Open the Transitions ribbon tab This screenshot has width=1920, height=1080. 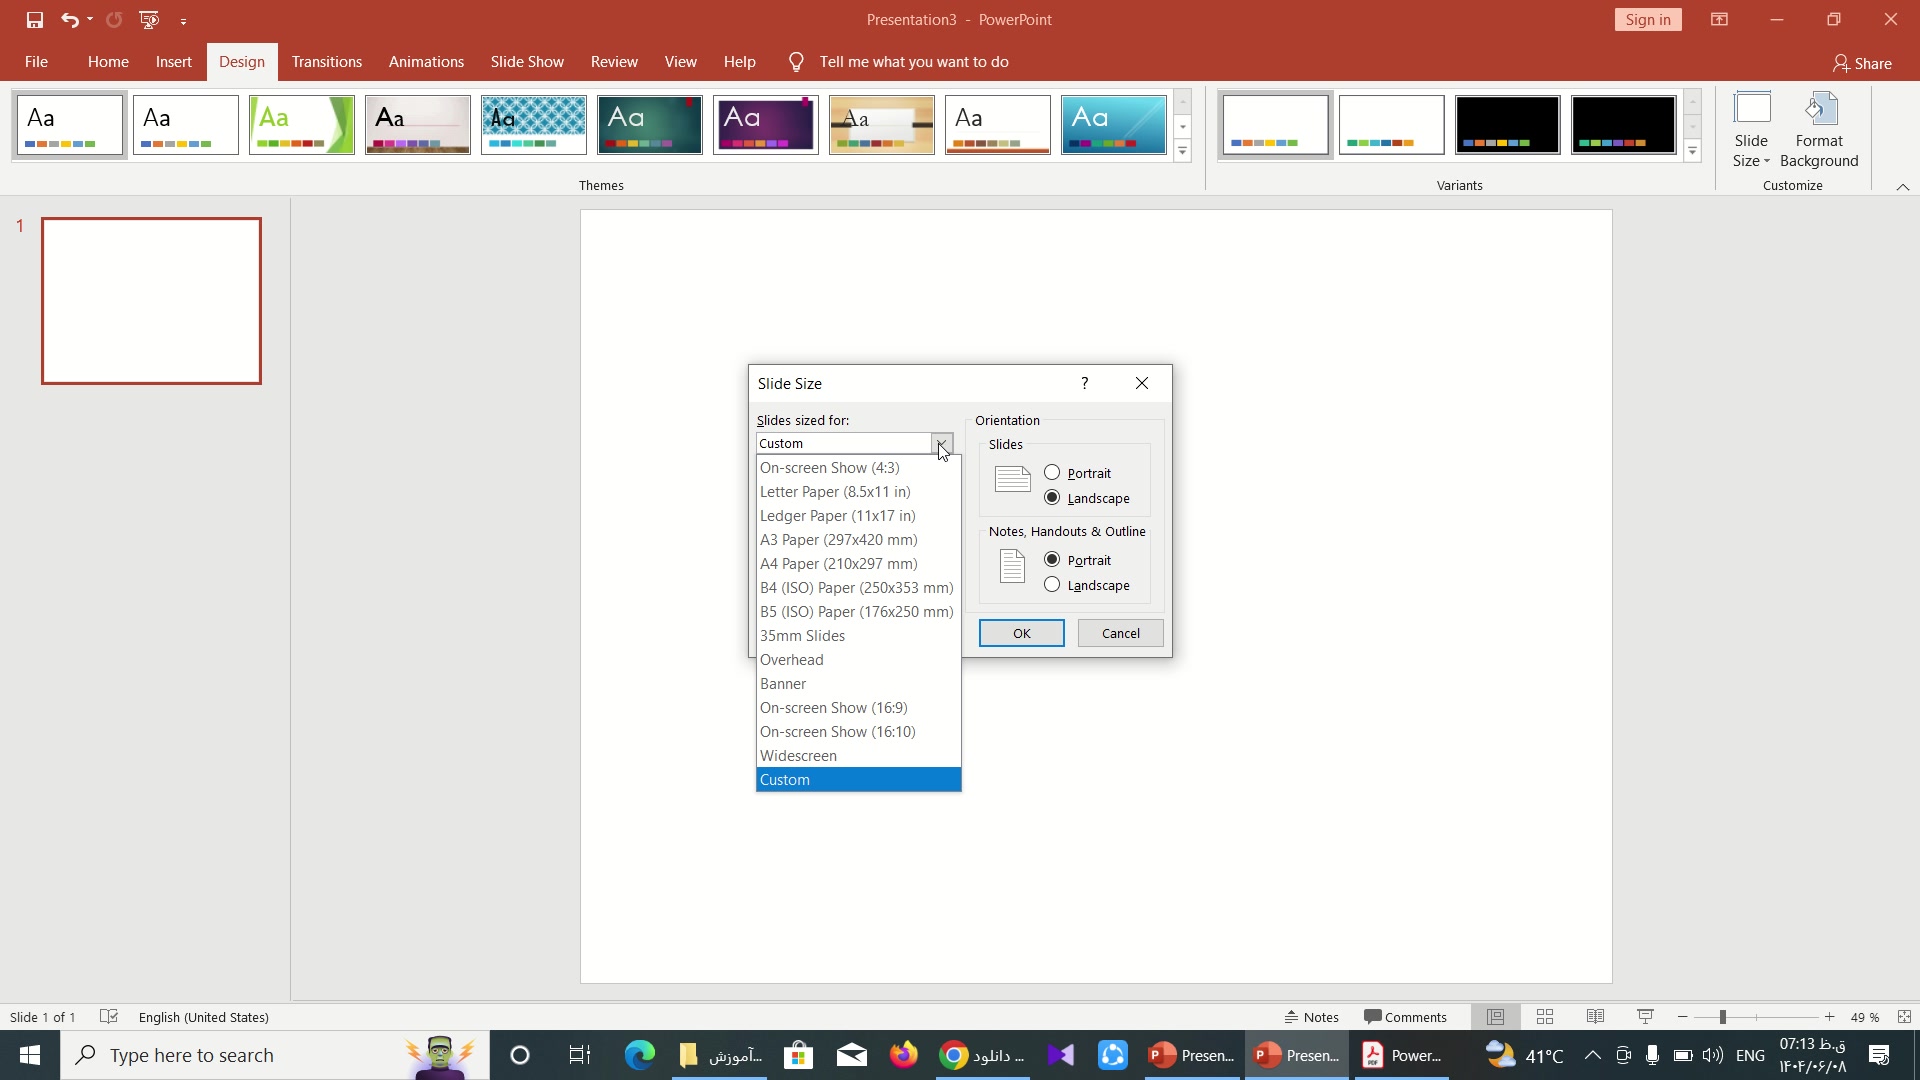(x=326, y=62)
